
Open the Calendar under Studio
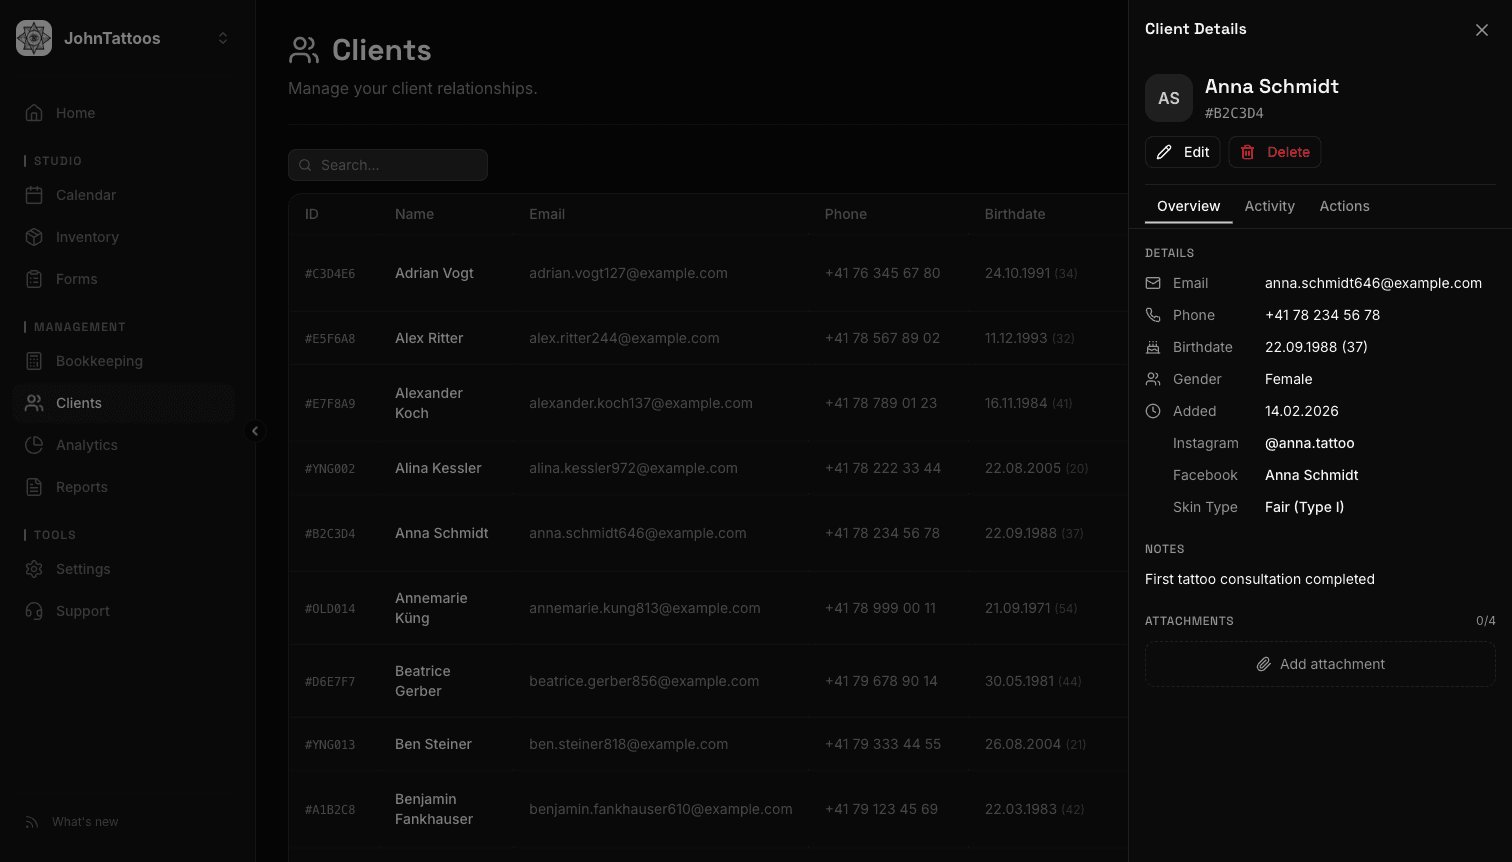point(85,195)
